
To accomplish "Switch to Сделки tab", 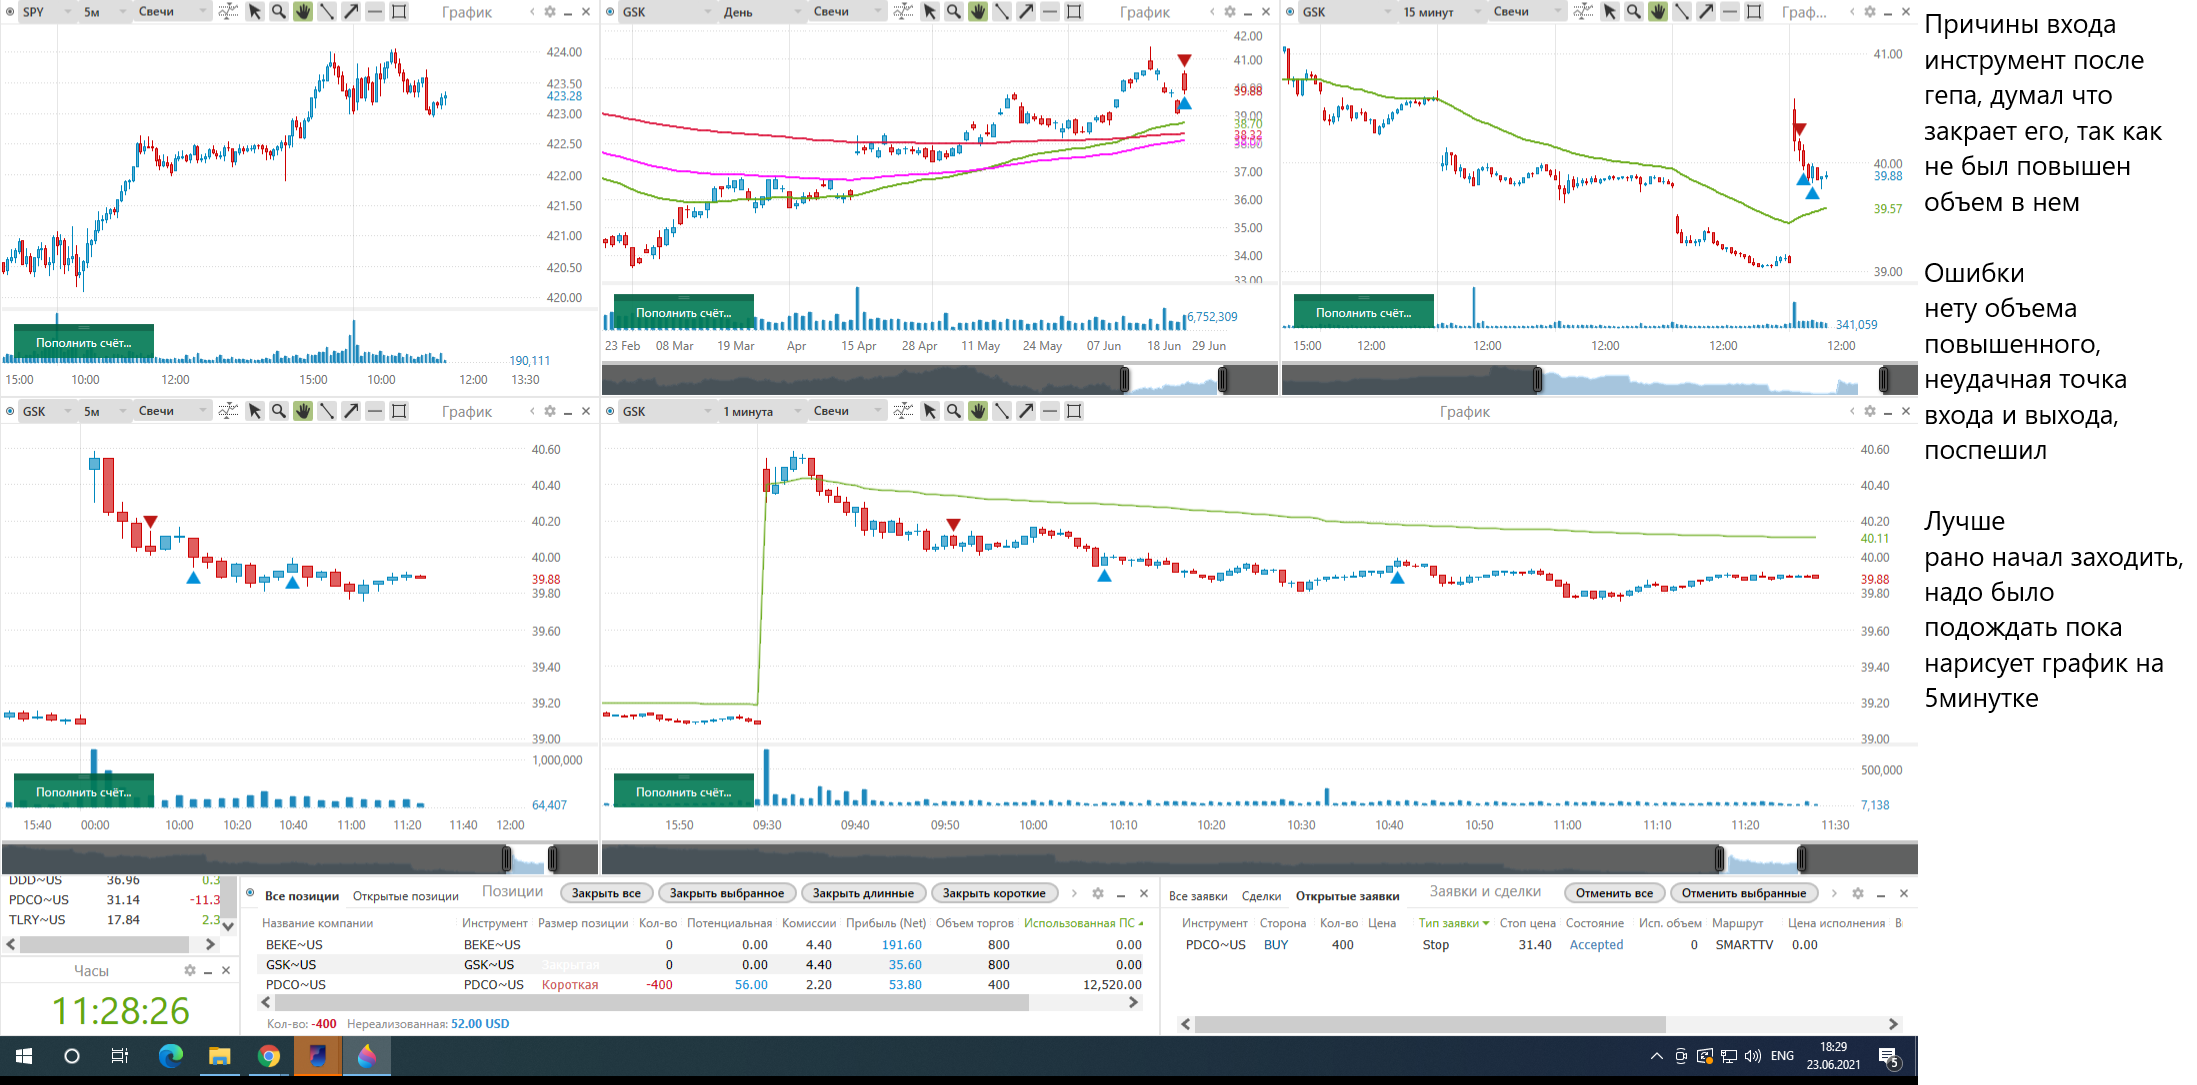I will tap(1261, 895).
